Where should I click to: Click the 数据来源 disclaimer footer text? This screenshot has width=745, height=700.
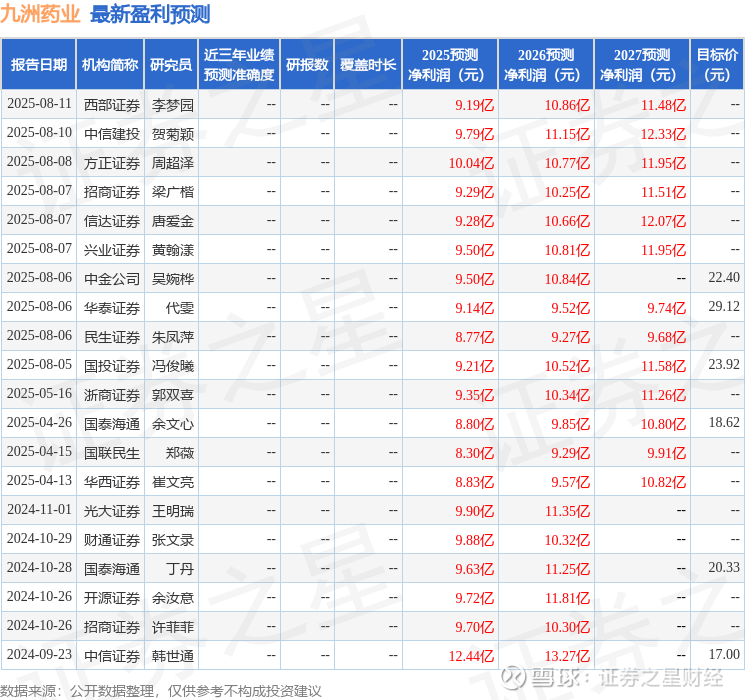[x=161, y=691]
